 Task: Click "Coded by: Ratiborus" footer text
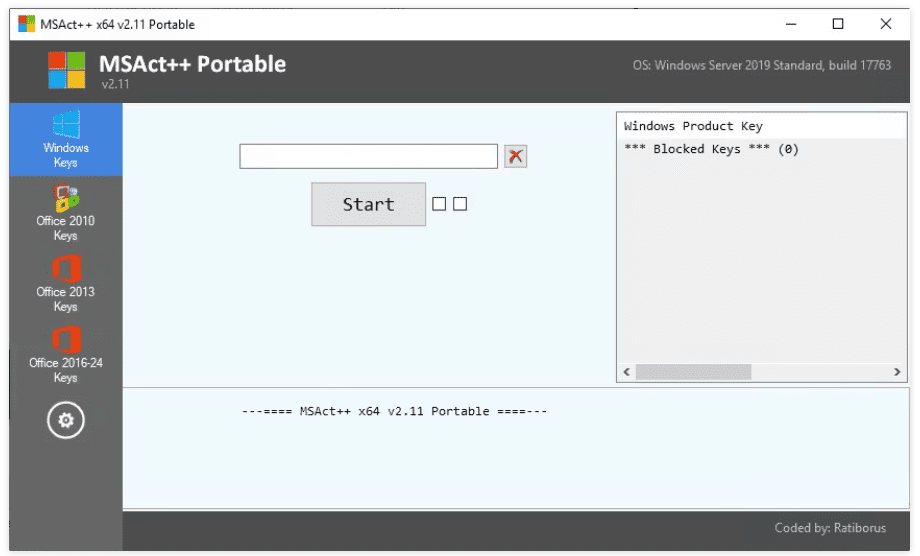click(x=830, y=528)
